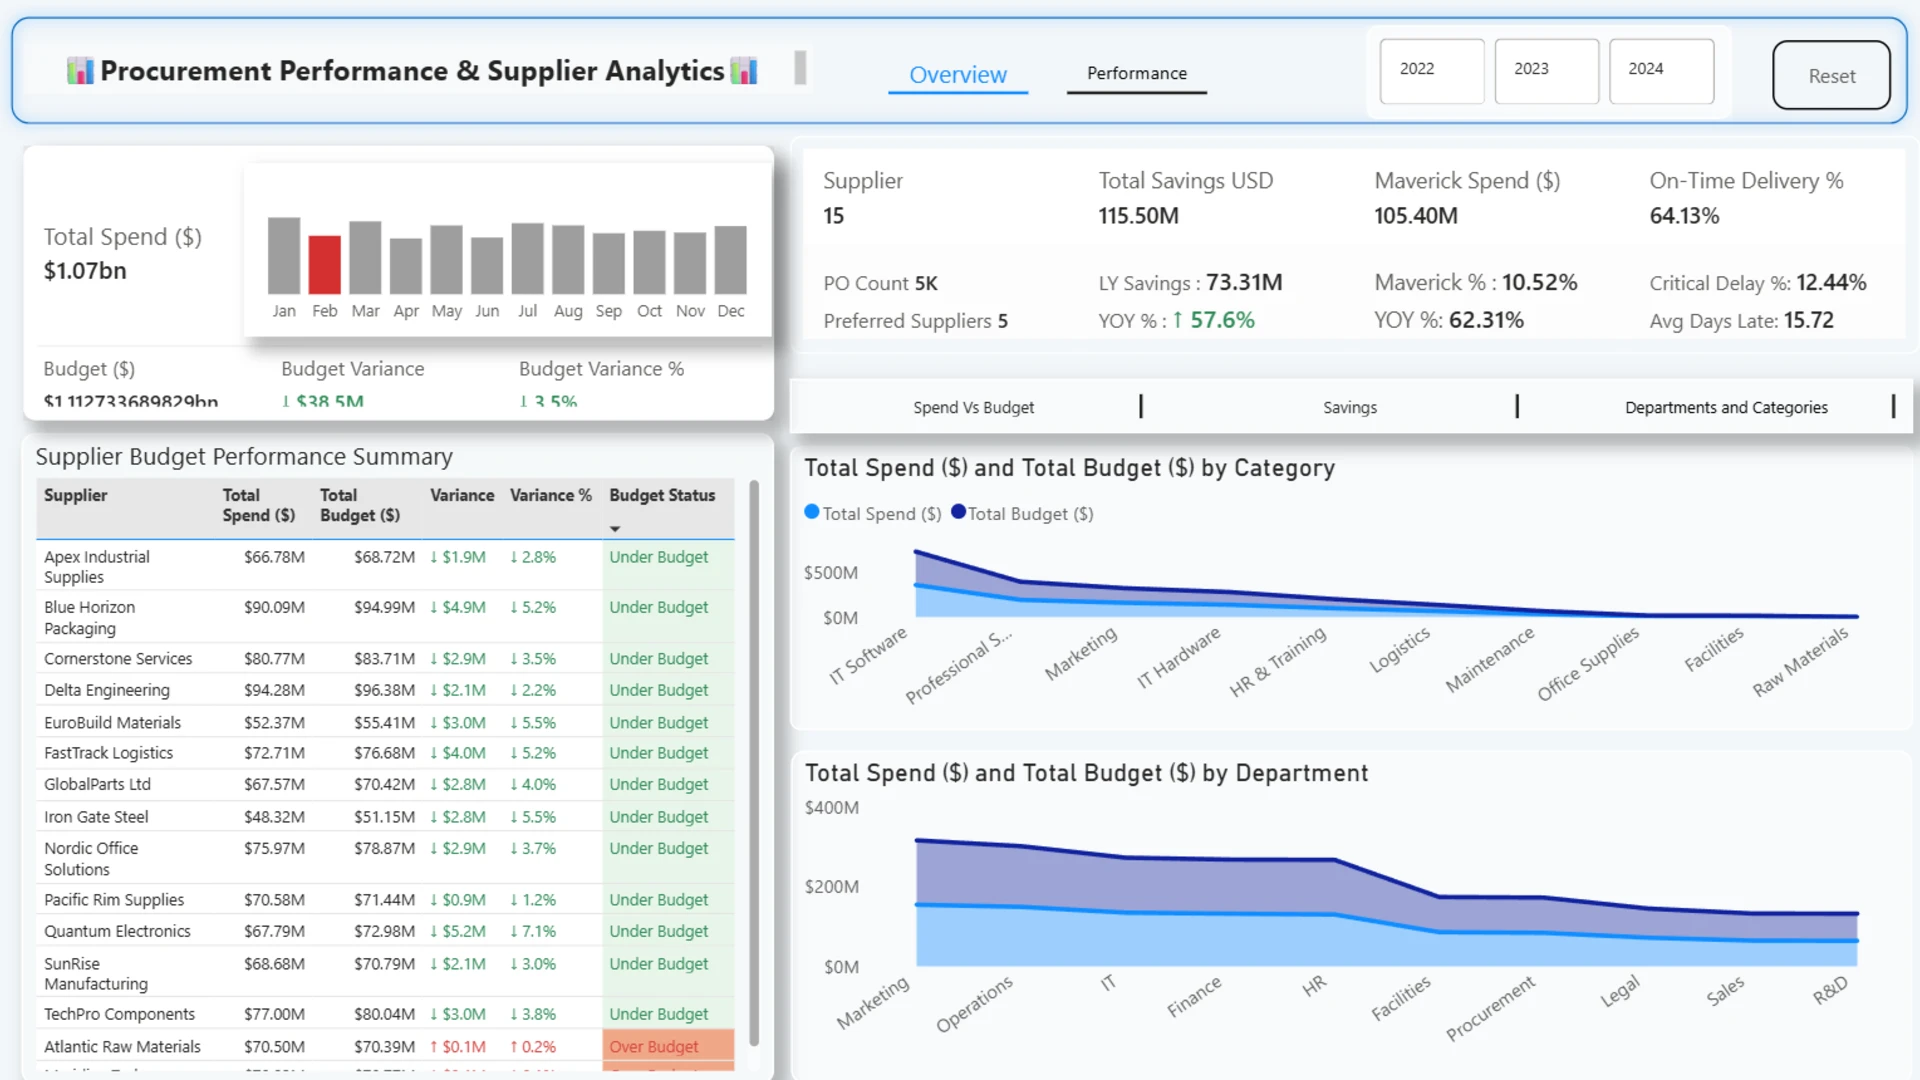The width and height of the screenshot is (1920, 1080).
Task: Click the Budget Status sort arrow
Action: tap(615, 528)
